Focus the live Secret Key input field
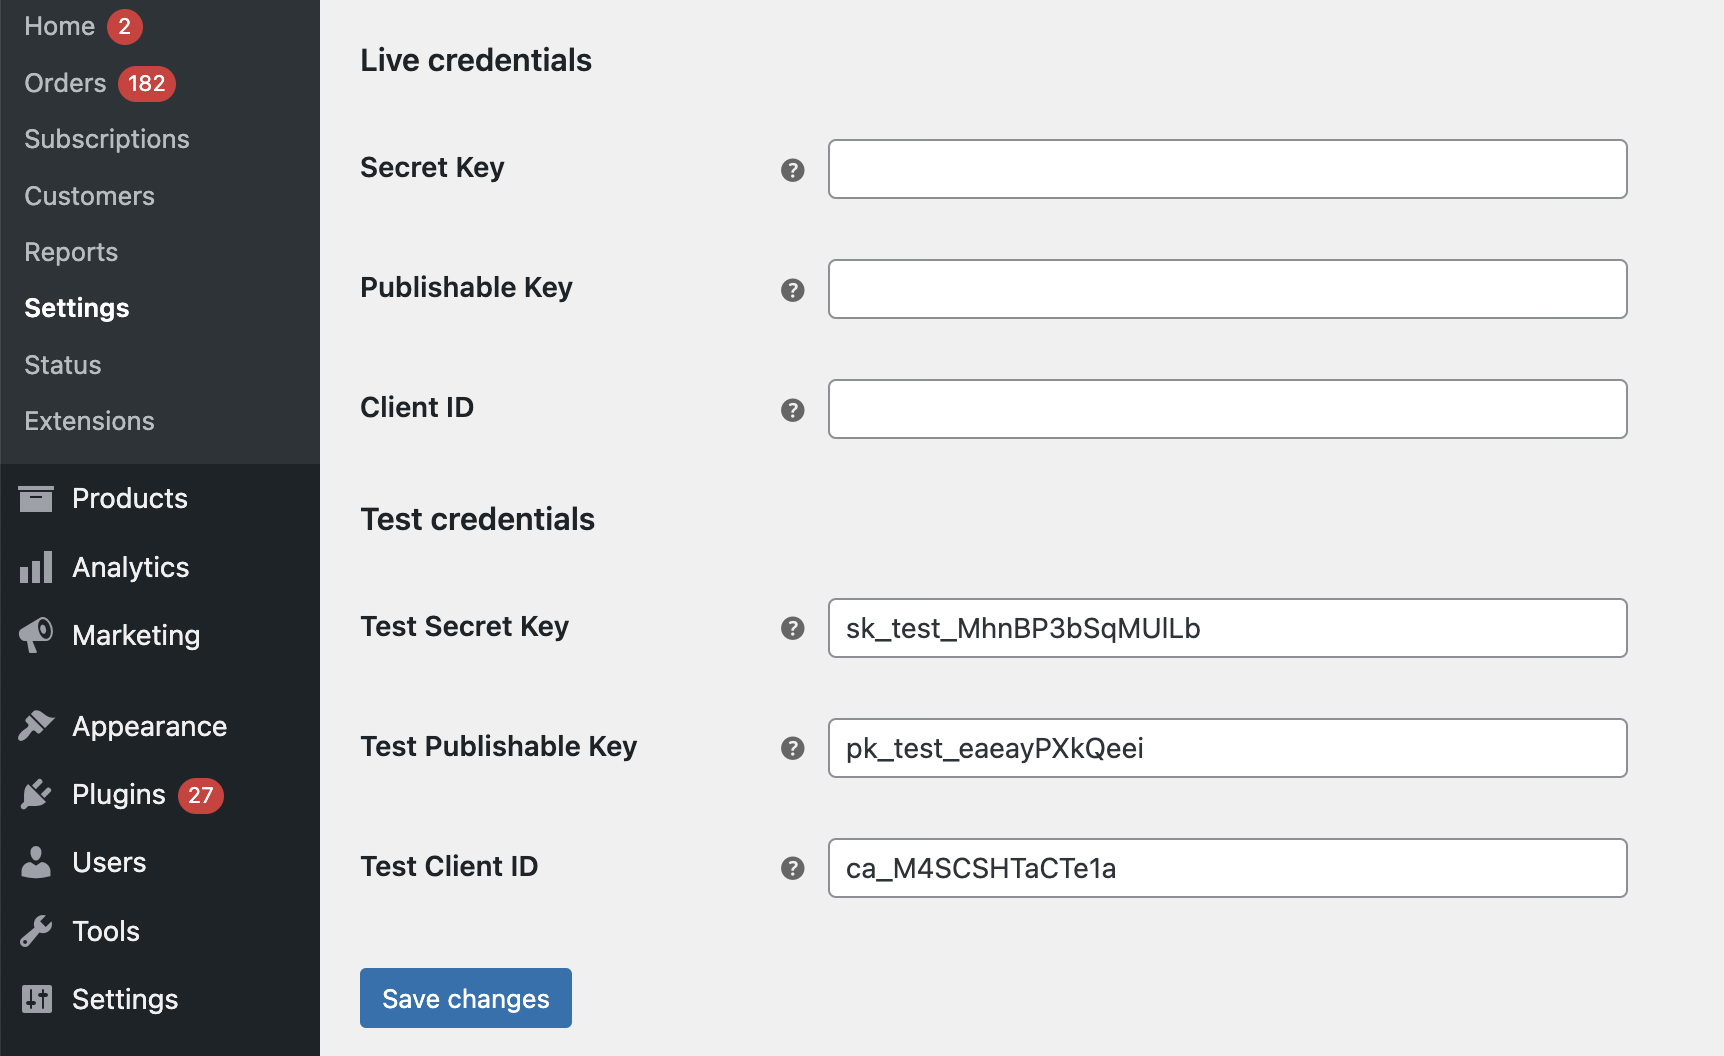This screenshot has width=1724, height=1056. pyautogui.click(x=1228, y=169)
